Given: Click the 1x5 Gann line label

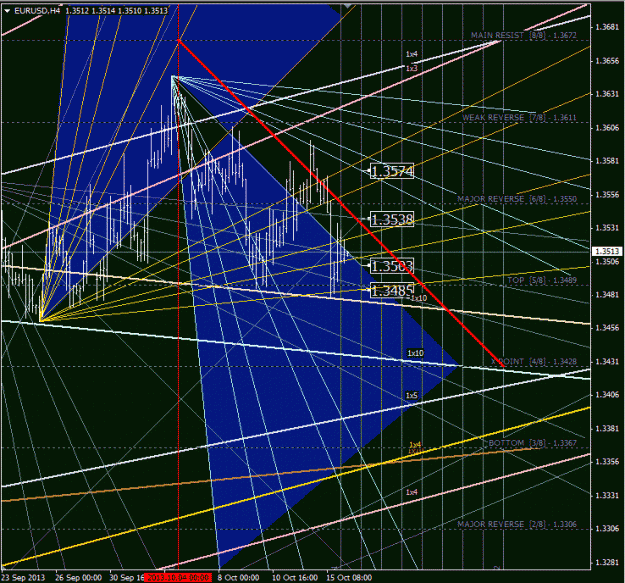Looking at the screenshot, I should tap(412, 395).
